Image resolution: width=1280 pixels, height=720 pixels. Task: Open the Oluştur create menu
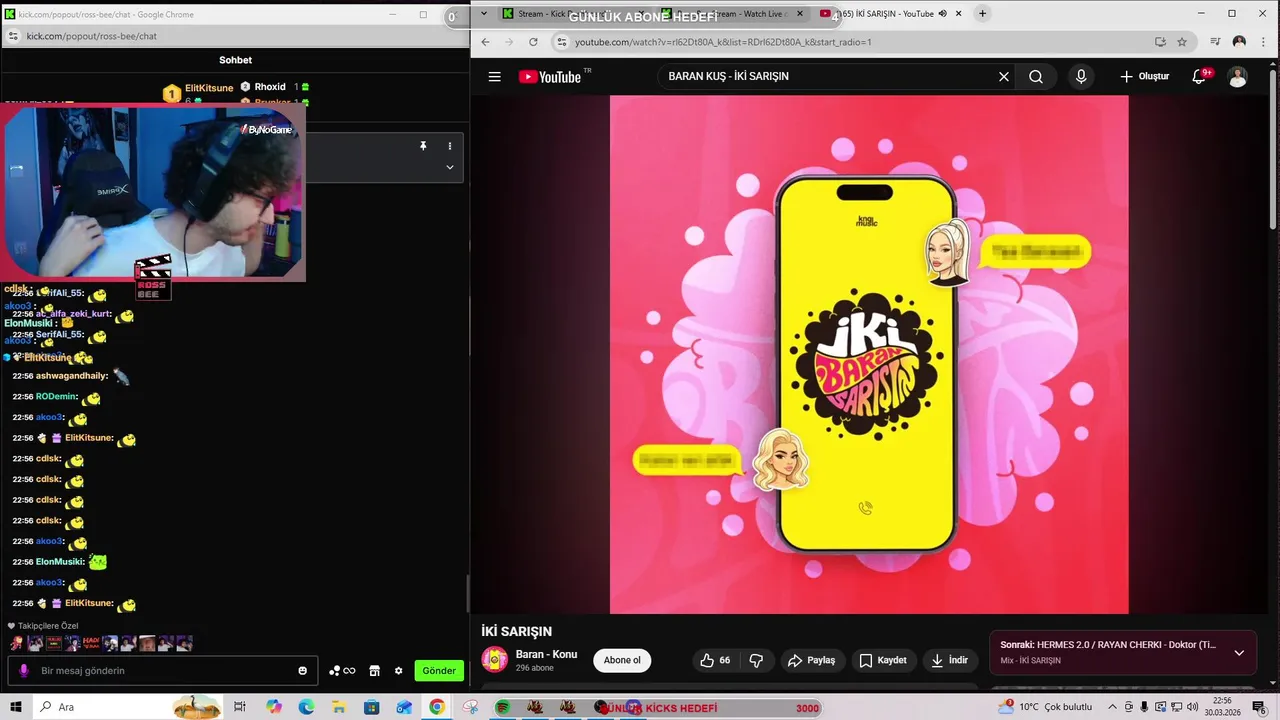pyautogui.click(x=1145, y=77)
